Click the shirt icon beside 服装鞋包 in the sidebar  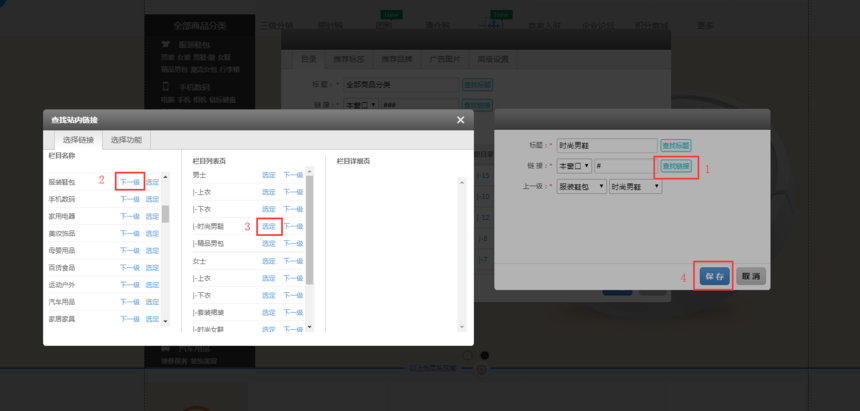coord(166,44)
